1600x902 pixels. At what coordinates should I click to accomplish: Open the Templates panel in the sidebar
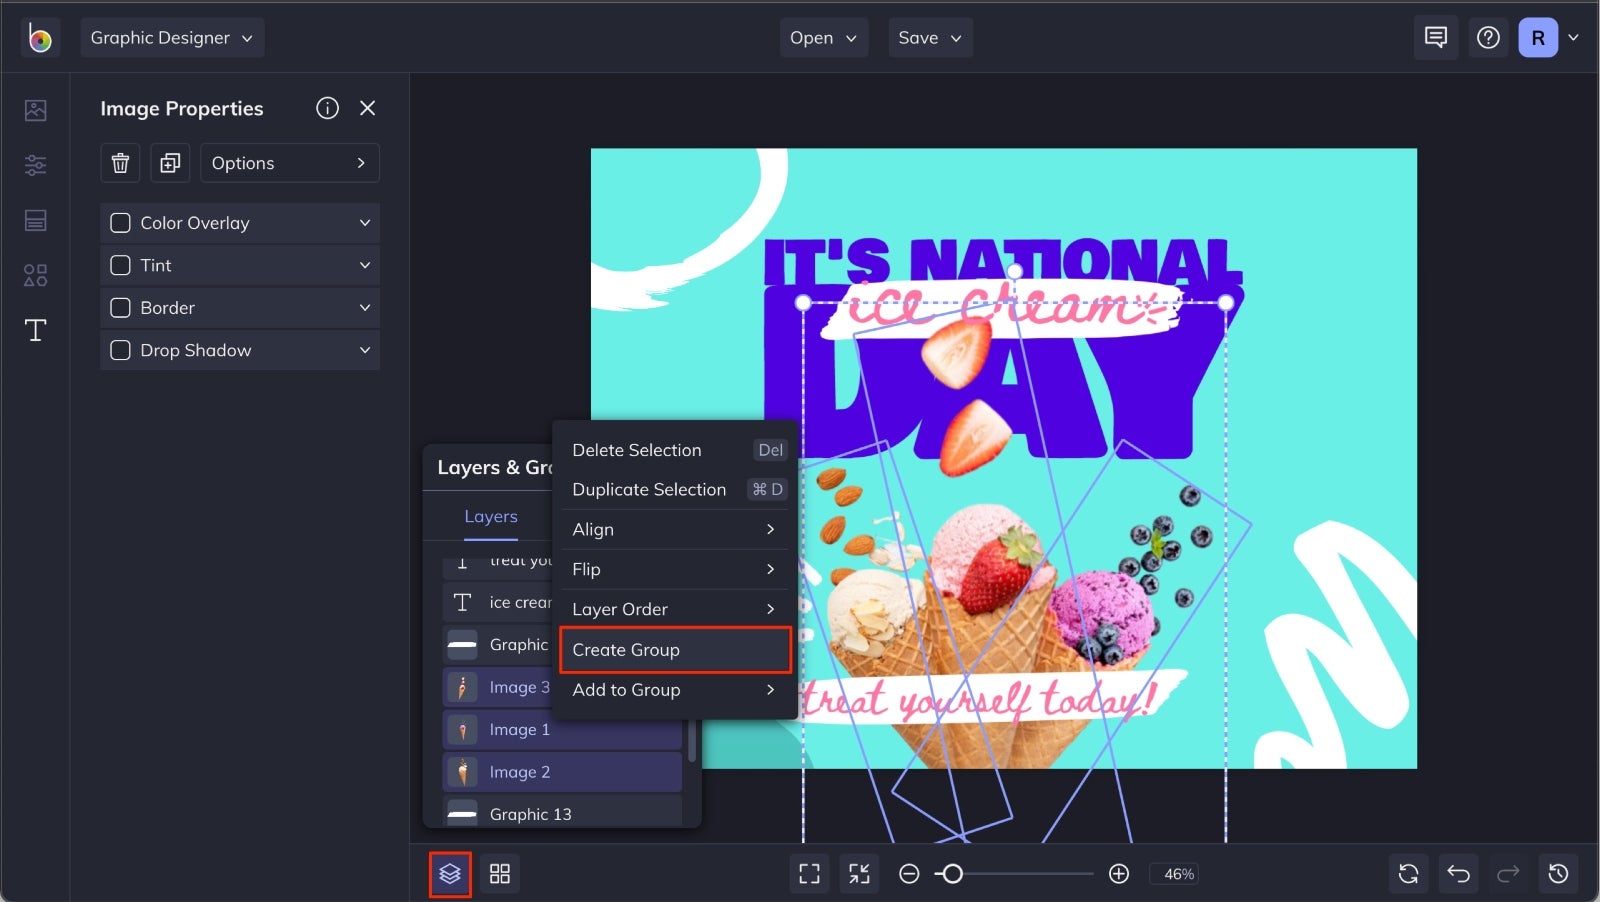pos(34,220)
